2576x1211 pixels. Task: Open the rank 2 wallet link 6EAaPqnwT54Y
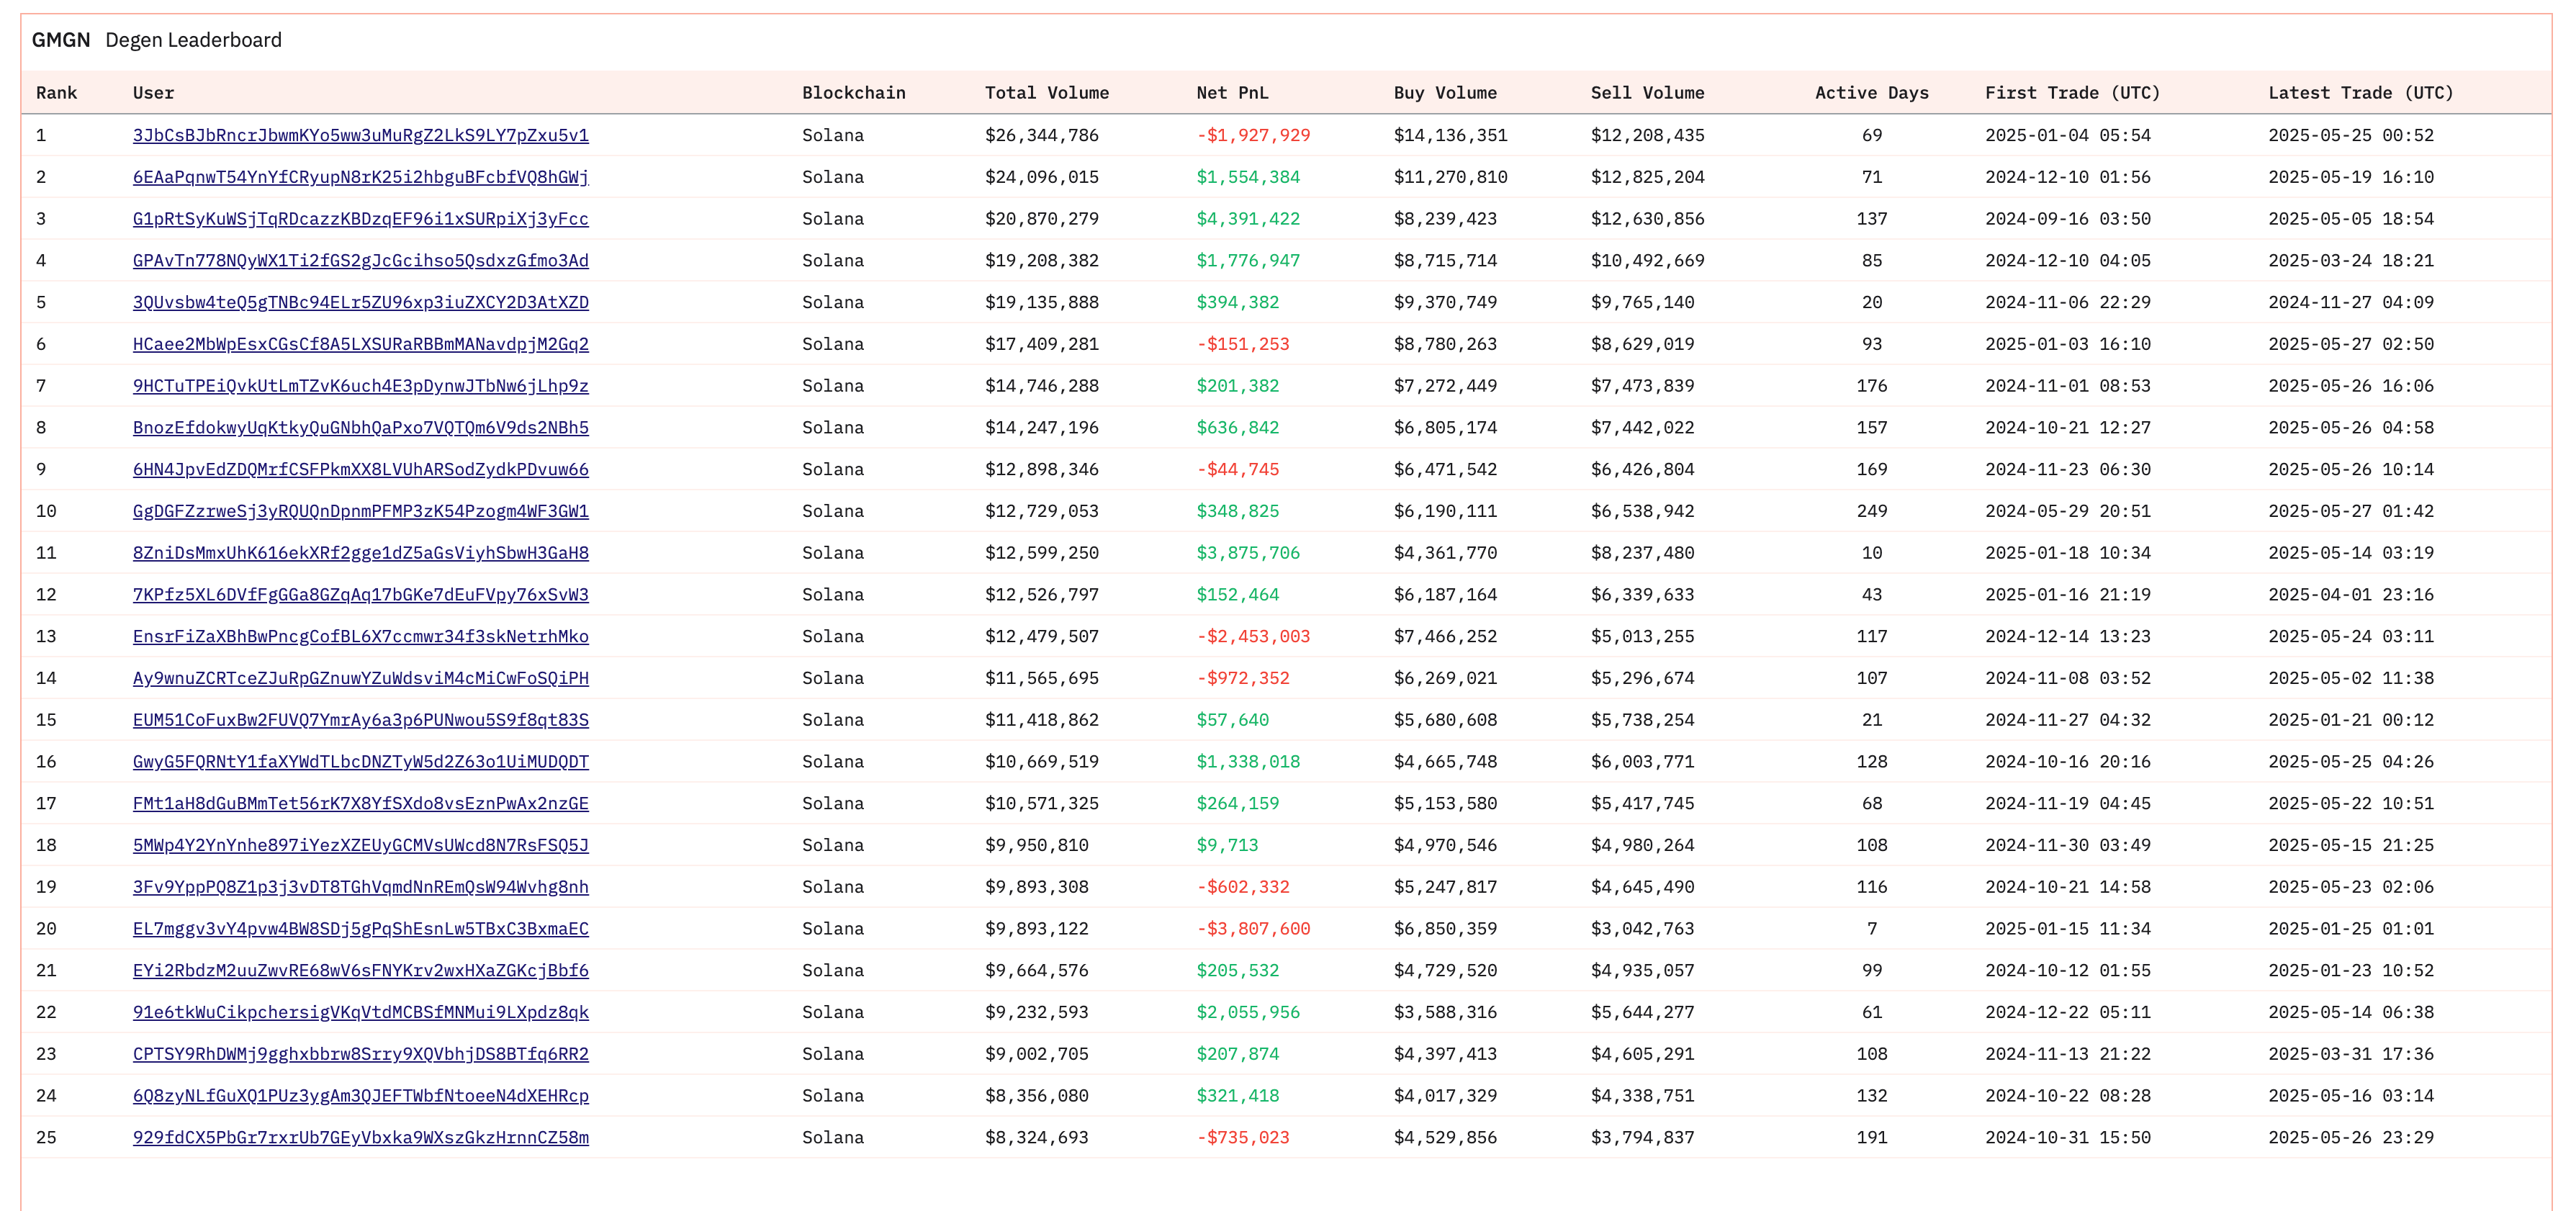click(x=360, y=177)
